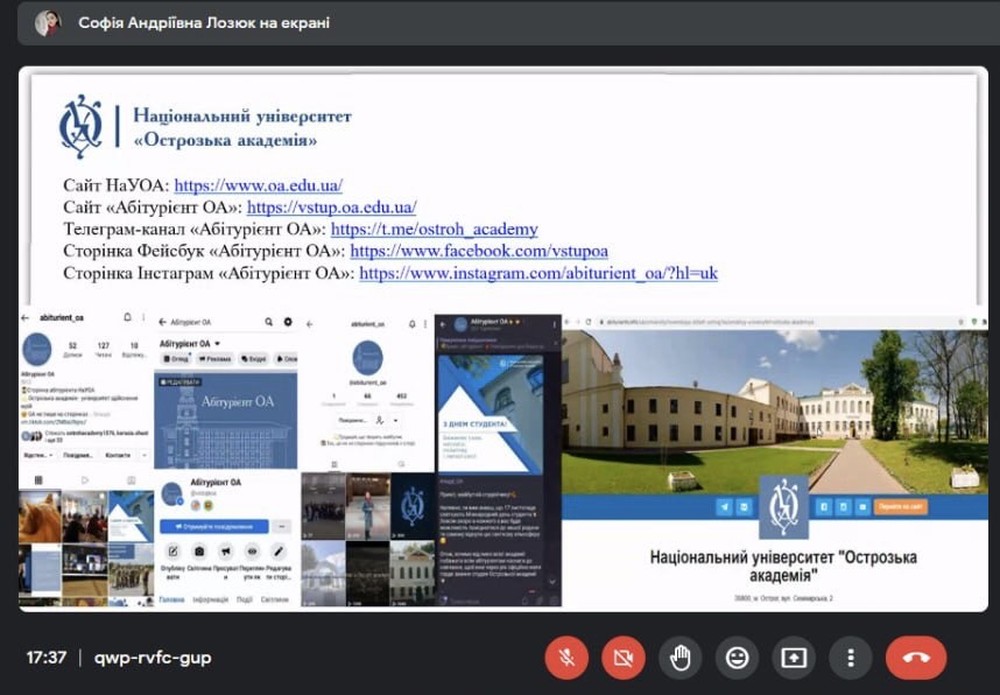Click Instagram message button next to Контакти

pos(78,455)
